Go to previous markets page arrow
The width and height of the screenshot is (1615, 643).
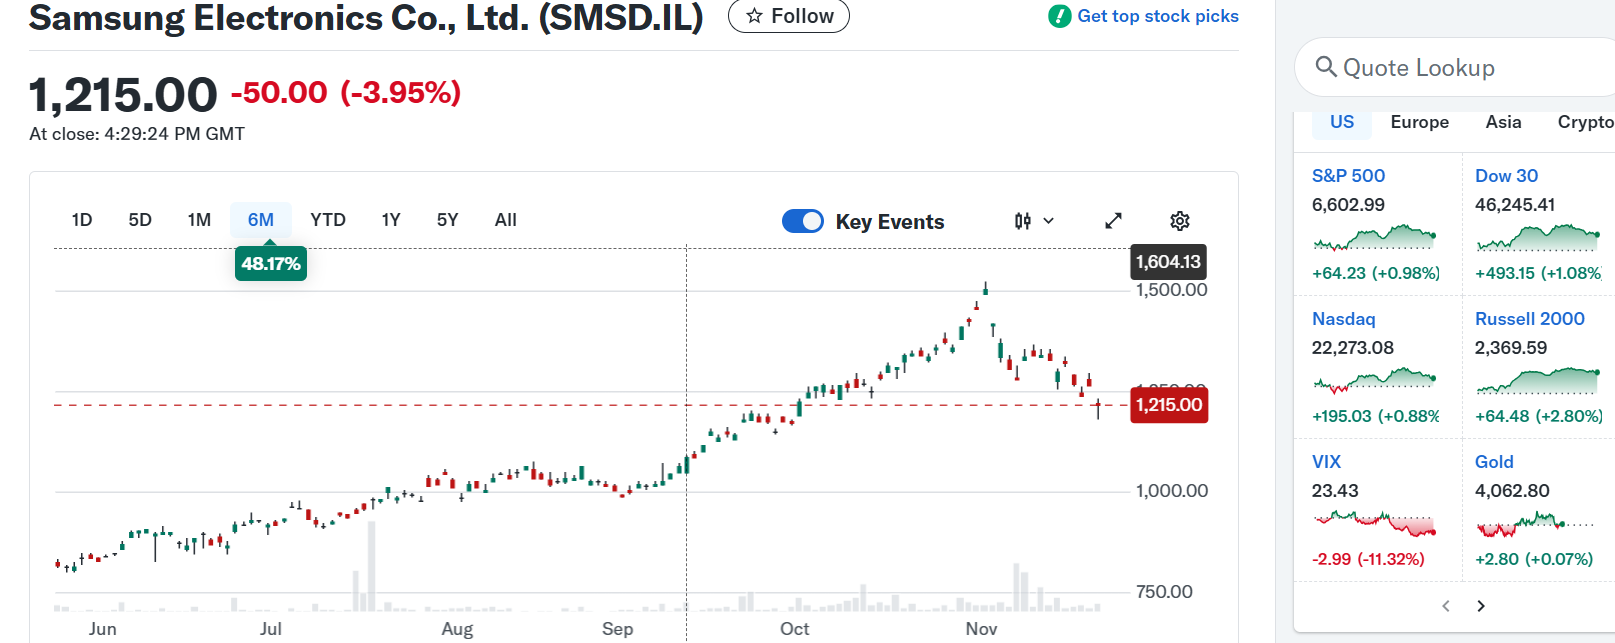pos(1445,606)
